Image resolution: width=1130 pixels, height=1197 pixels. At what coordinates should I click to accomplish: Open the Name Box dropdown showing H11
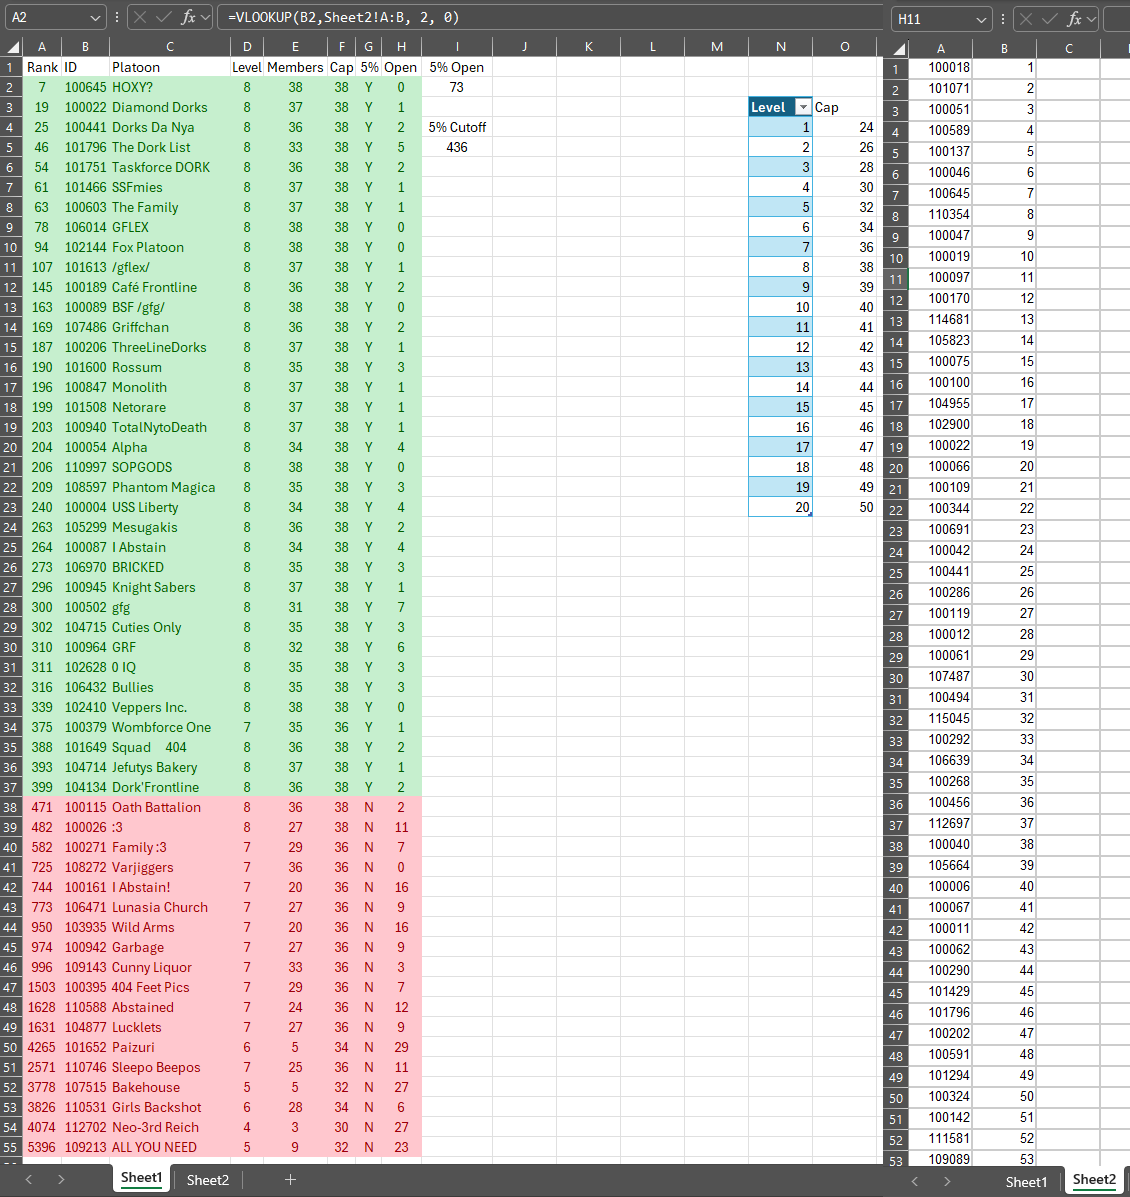pos(981,18)
